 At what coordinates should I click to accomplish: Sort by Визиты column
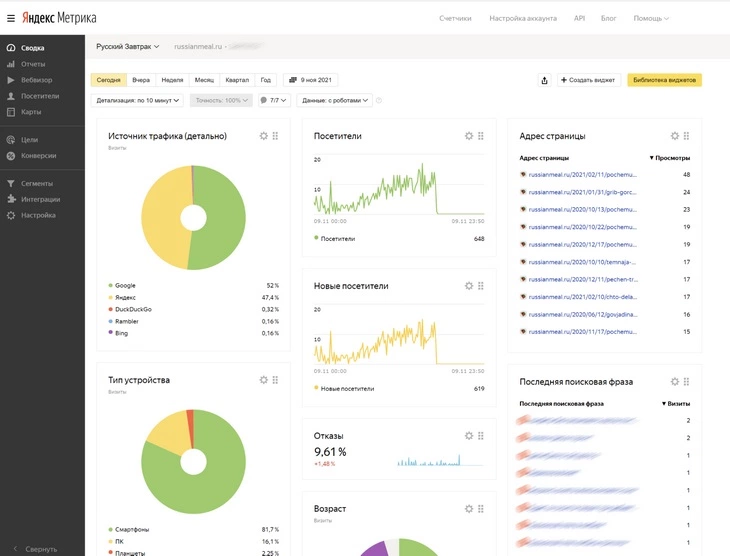(676, 404)
